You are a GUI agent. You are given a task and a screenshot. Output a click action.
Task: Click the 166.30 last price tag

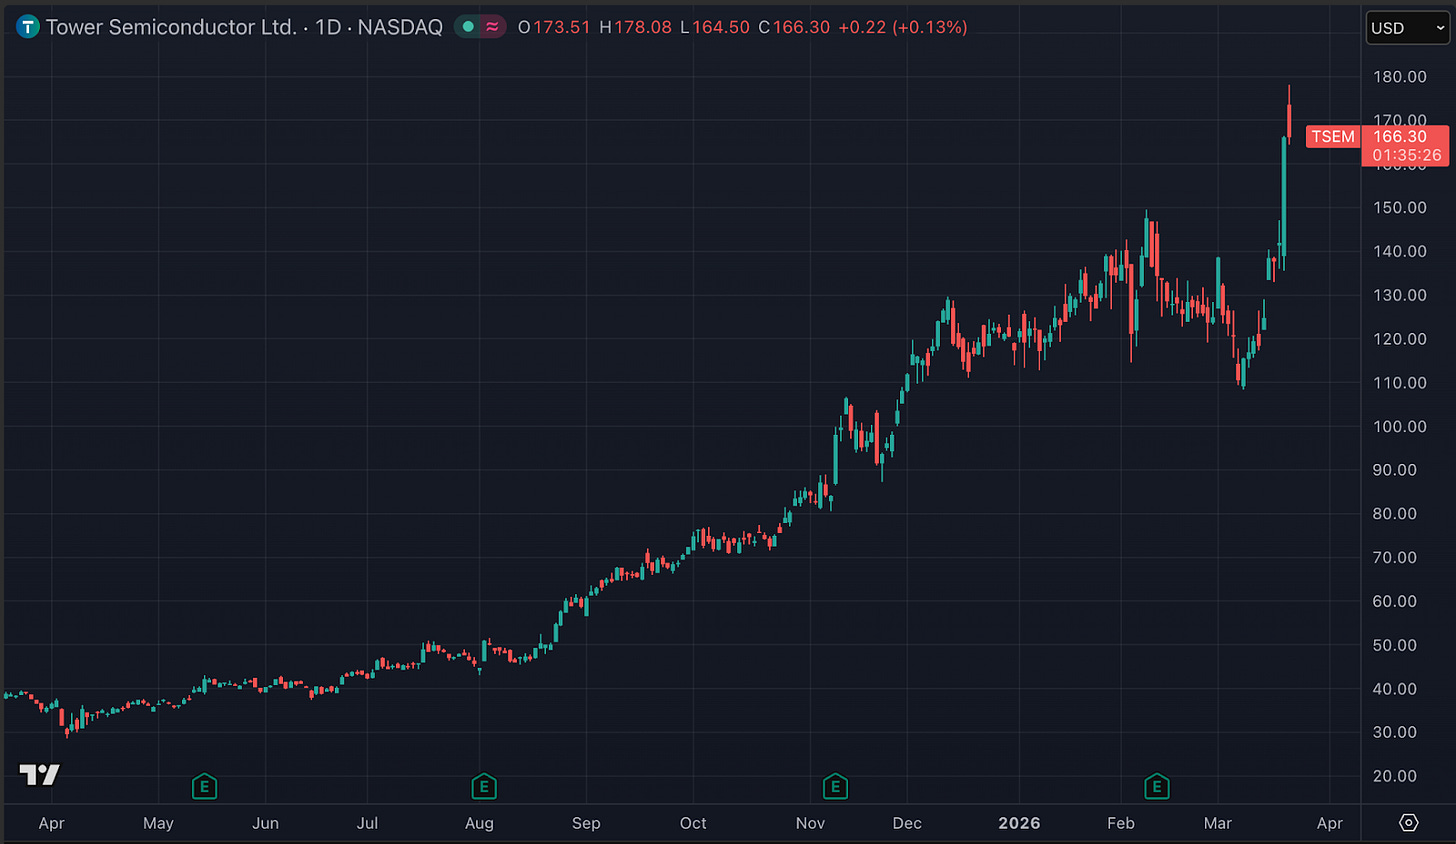[x=1400, y=137]
